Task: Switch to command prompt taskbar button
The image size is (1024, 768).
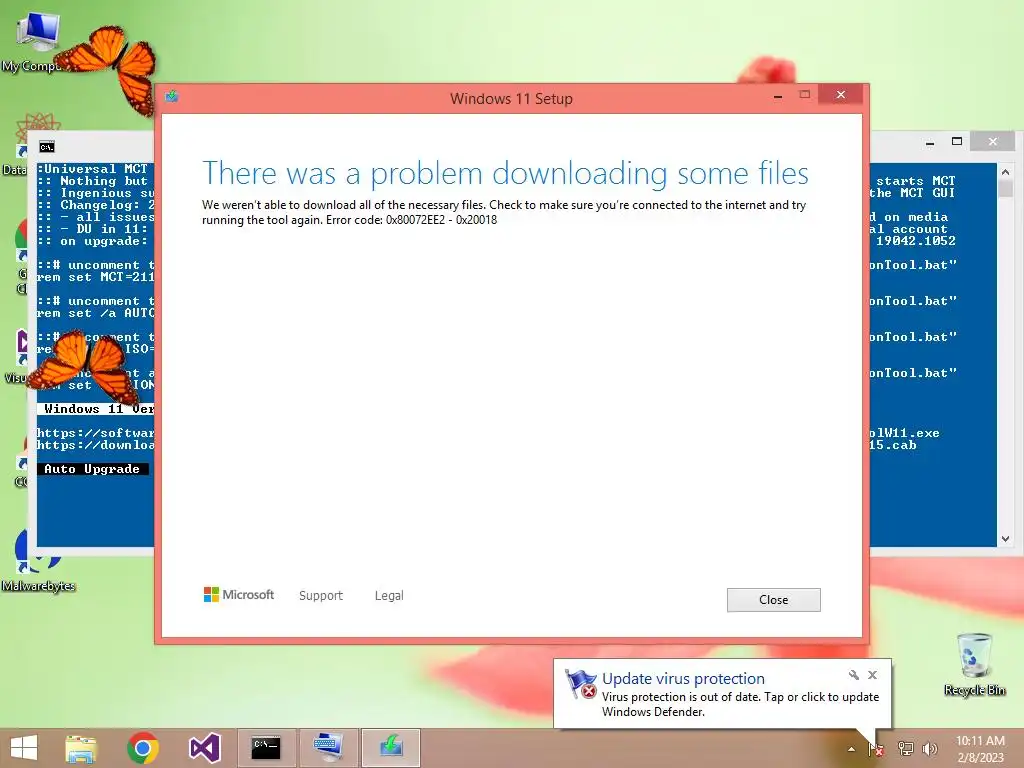Action: click(265, 748)
